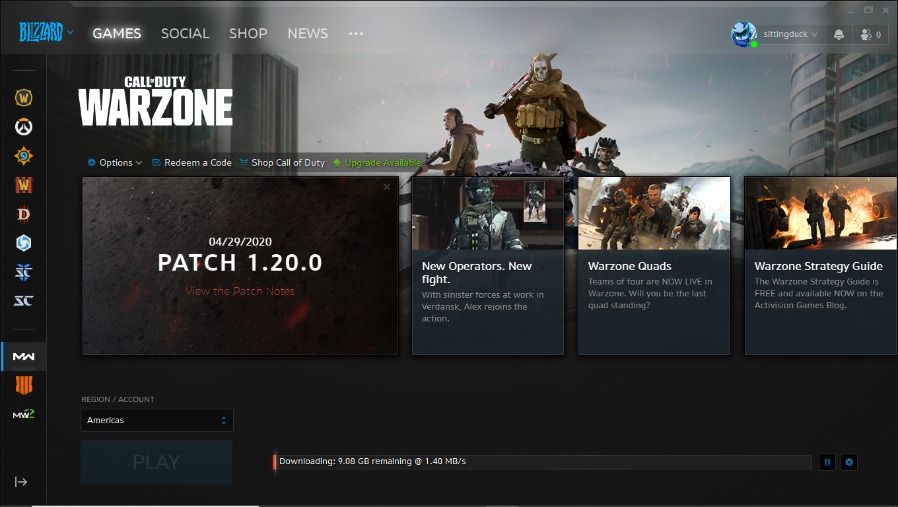898x507 pixels.
Task: Open the notifications bell
Action: (x=838, y=34)
